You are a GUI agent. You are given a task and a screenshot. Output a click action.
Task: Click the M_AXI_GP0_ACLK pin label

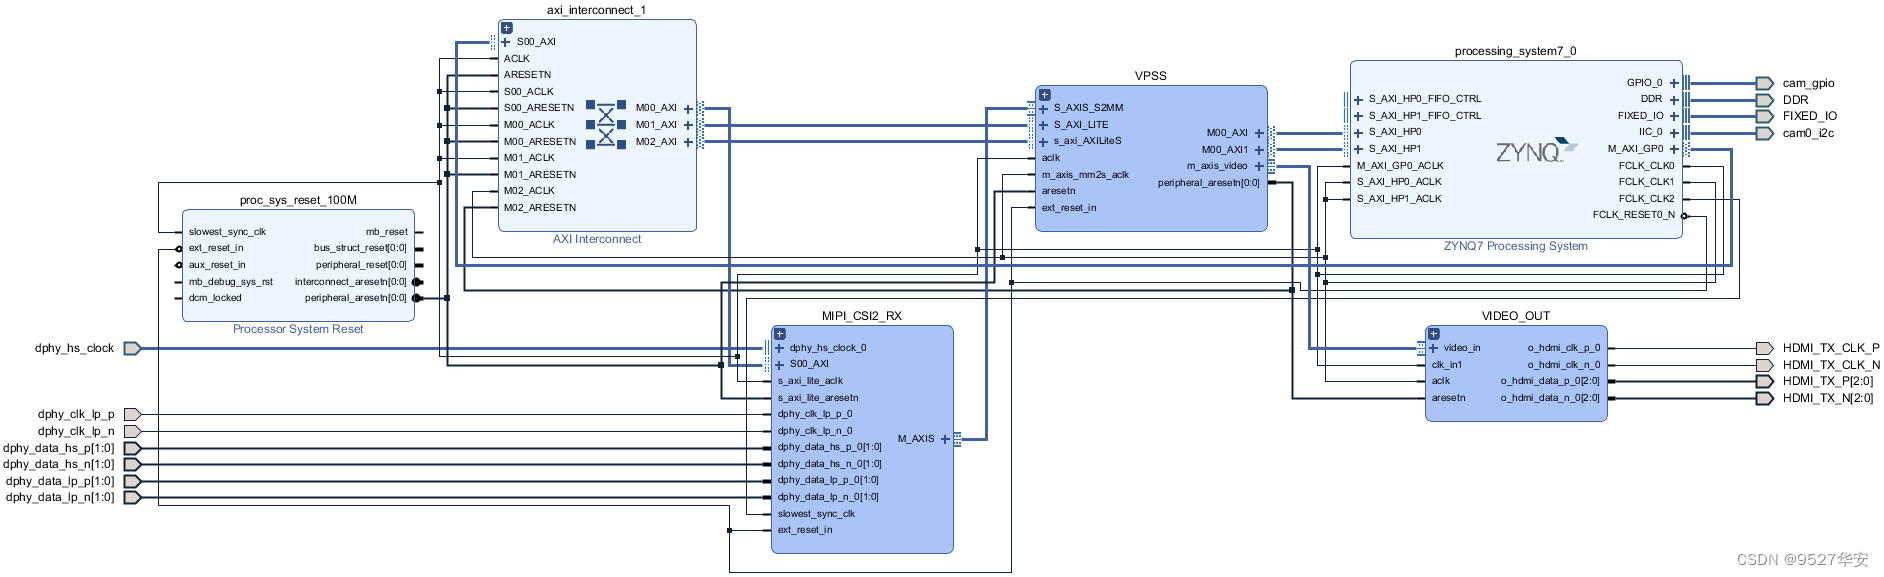coord(1400,166)
